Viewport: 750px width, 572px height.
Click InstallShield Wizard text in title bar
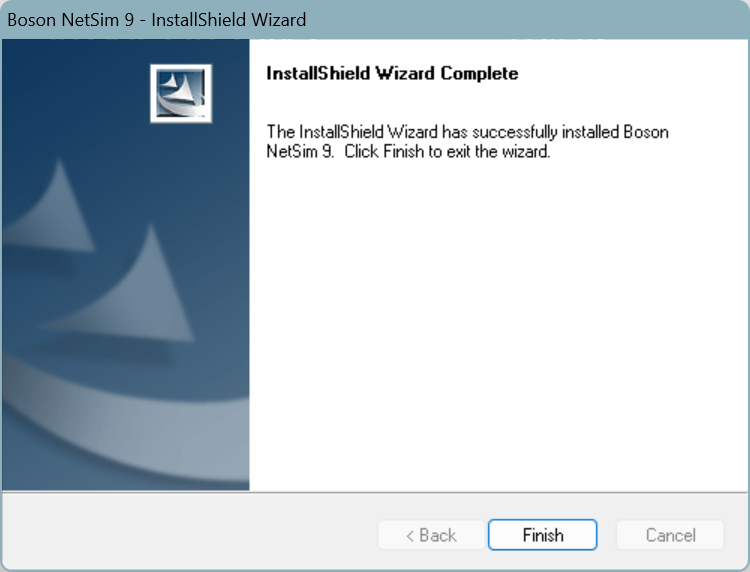tap(229, 20)
